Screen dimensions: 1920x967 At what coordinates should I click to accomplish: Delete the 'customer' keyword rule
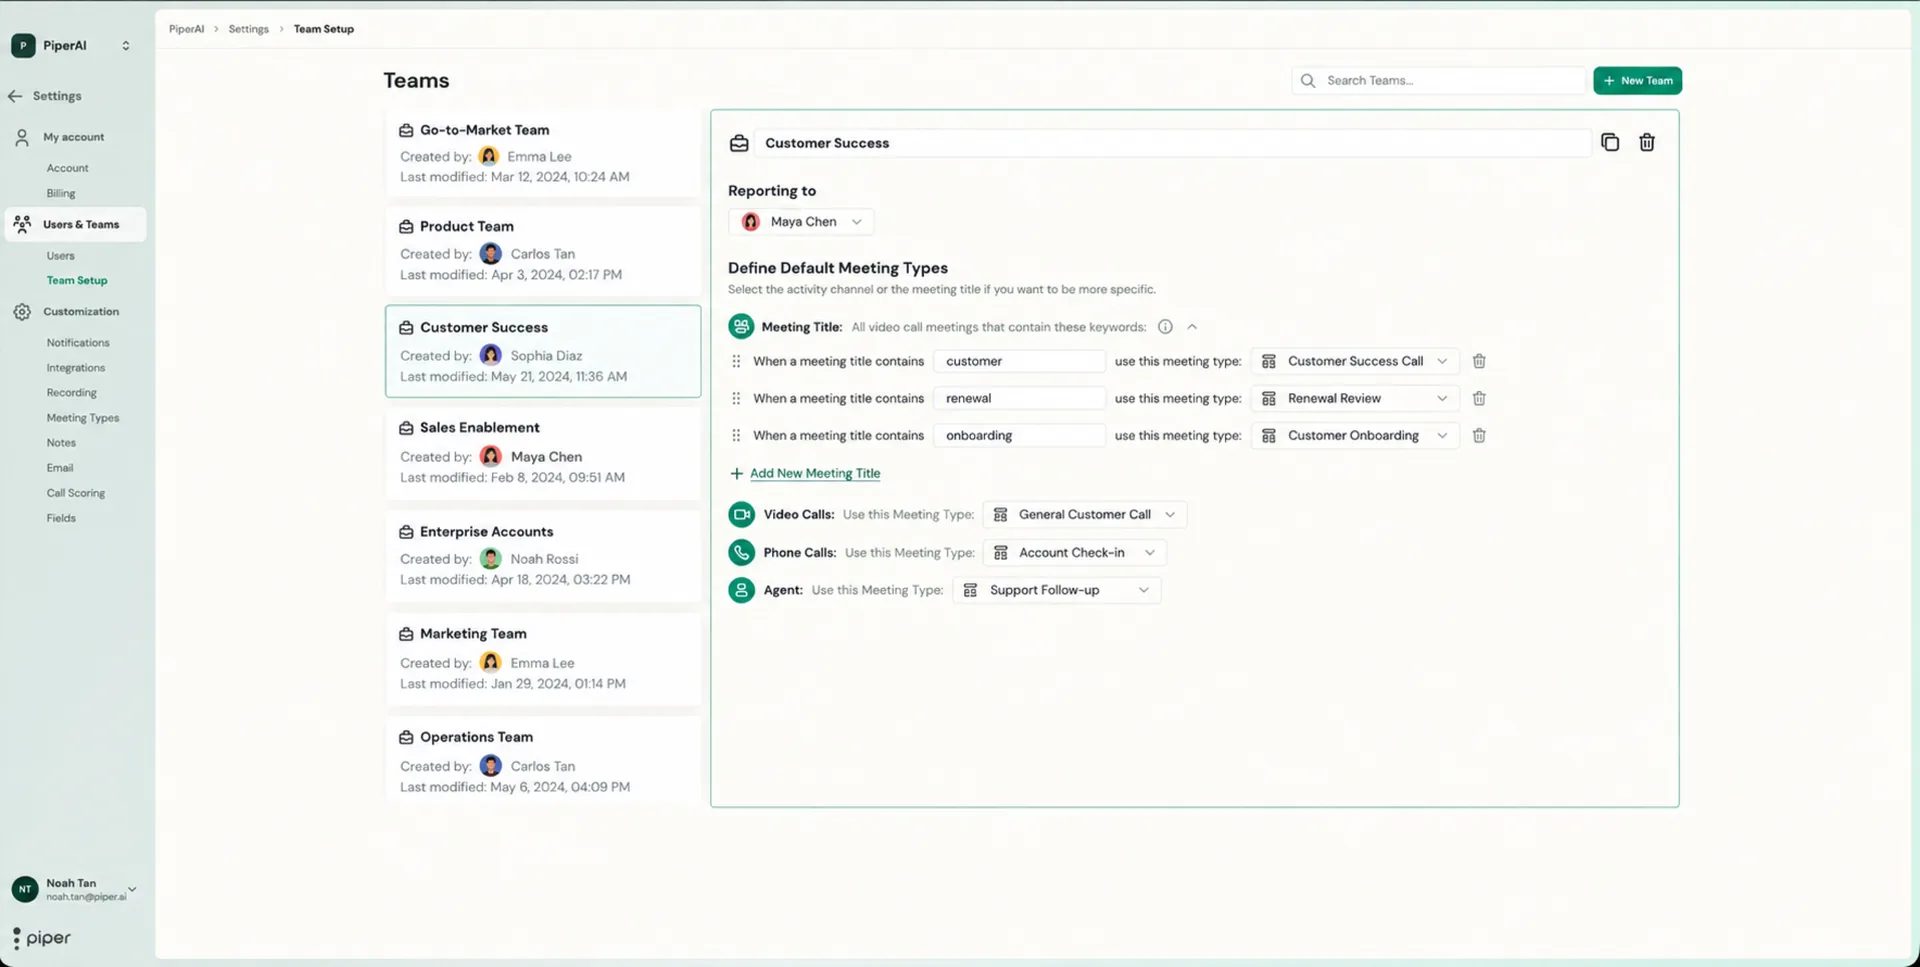point(1479,361)
